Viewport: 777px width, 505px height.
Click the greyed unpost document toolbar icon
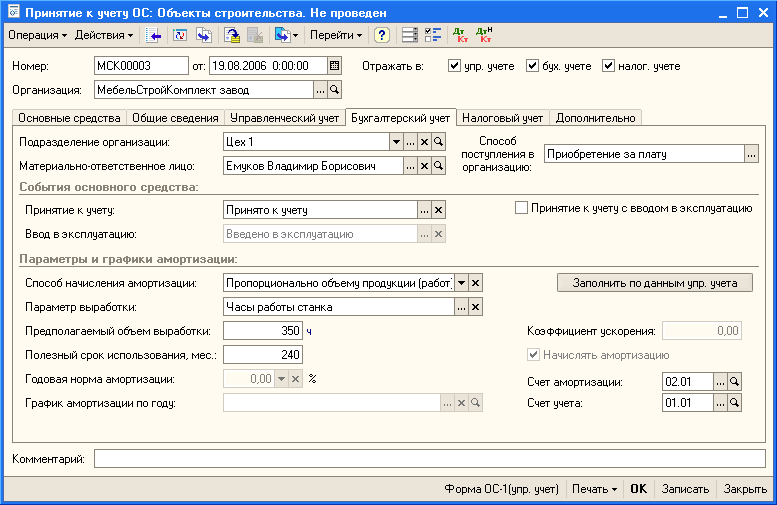click(255, 35)
